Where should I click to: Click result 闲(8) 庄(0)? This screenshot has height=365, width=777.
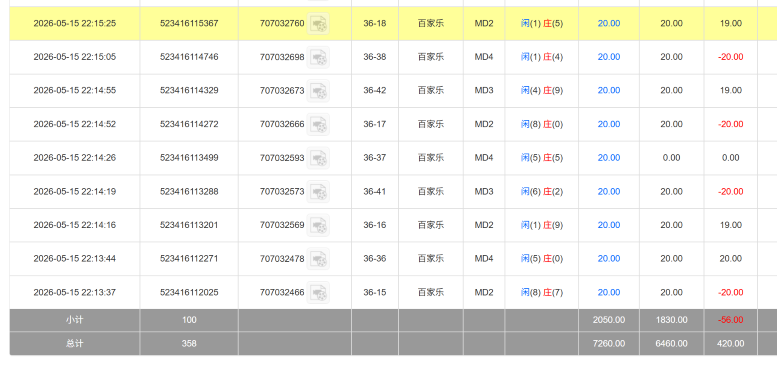coord(542,124)
